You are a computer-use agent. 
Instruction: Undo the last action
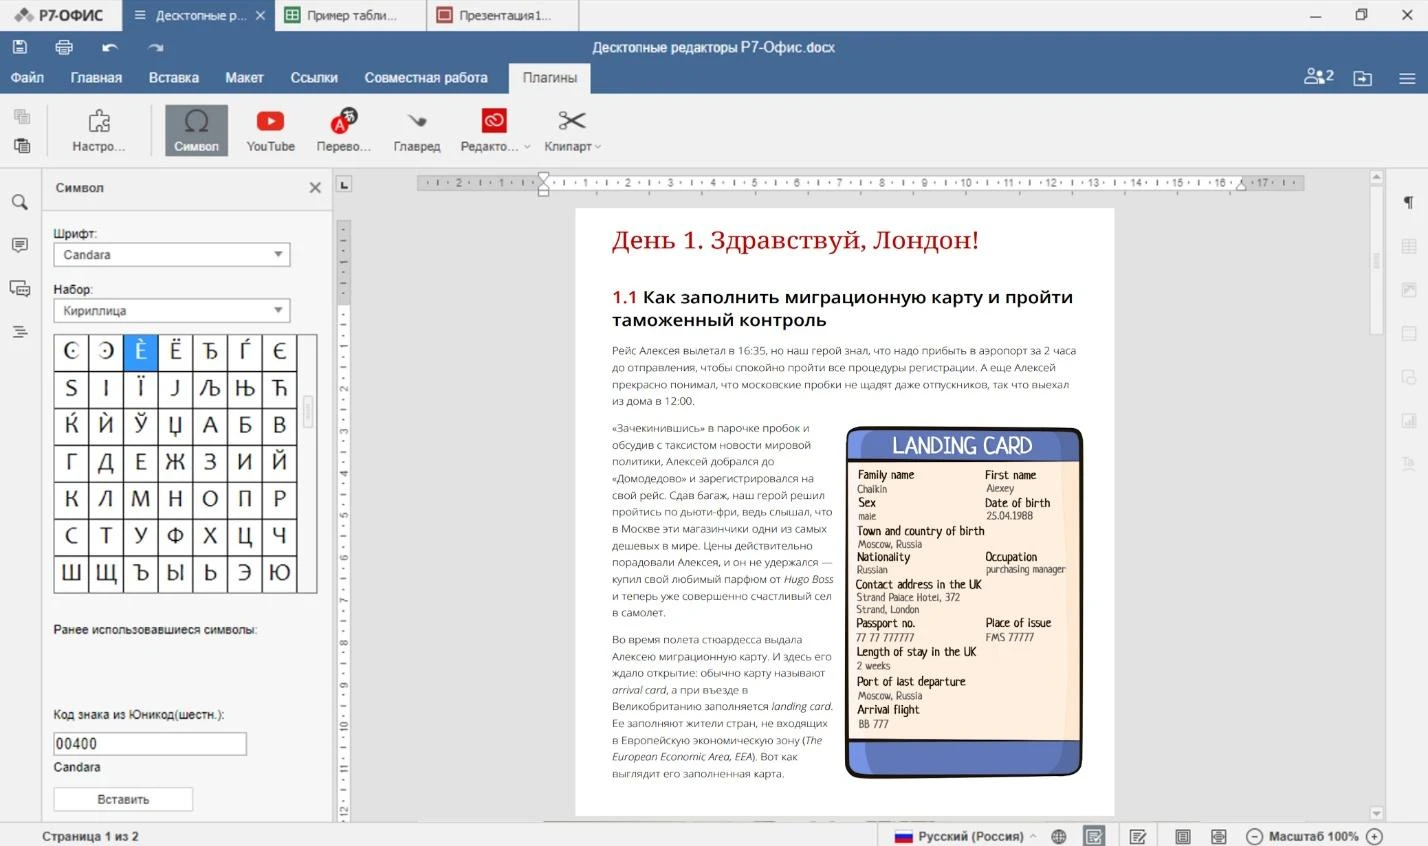110,47
